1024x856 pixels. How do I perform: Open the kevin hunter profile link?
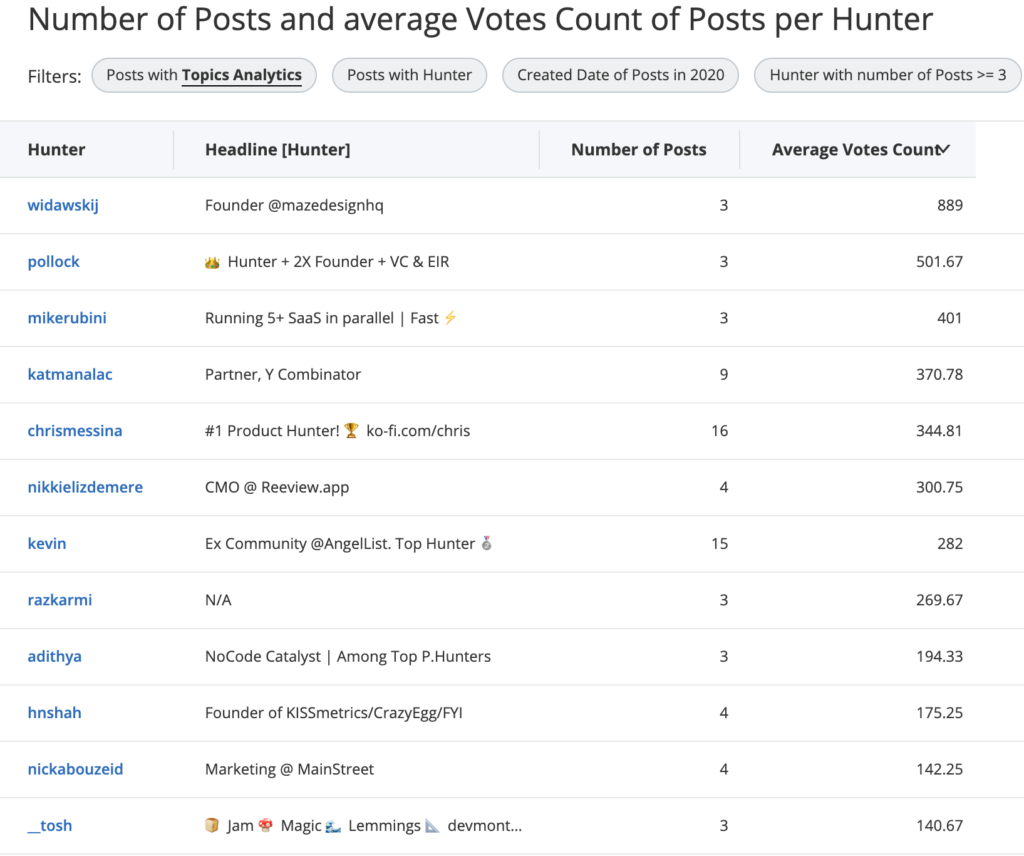click(x=47, y=543)
